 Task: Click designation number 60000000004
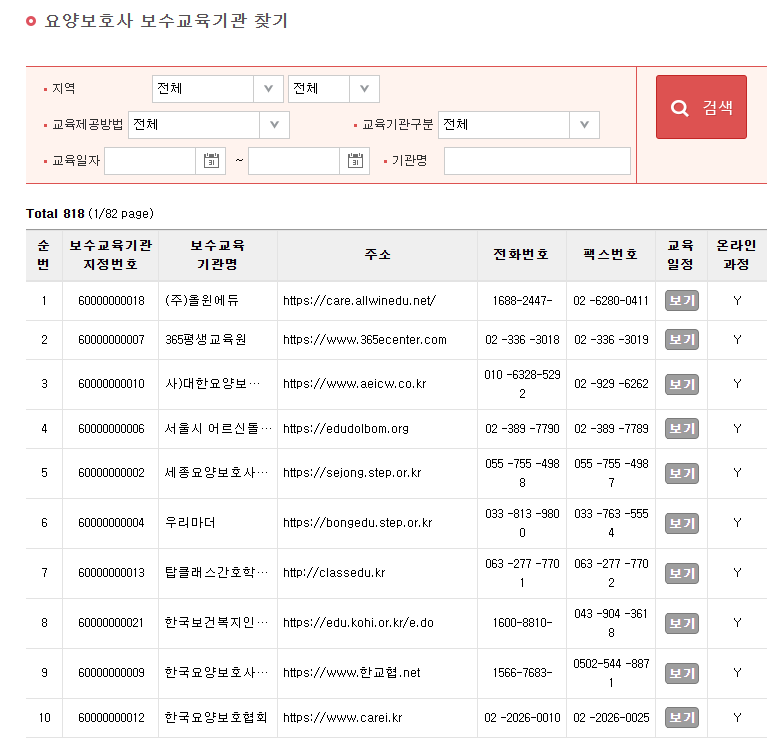coord(111,523)
